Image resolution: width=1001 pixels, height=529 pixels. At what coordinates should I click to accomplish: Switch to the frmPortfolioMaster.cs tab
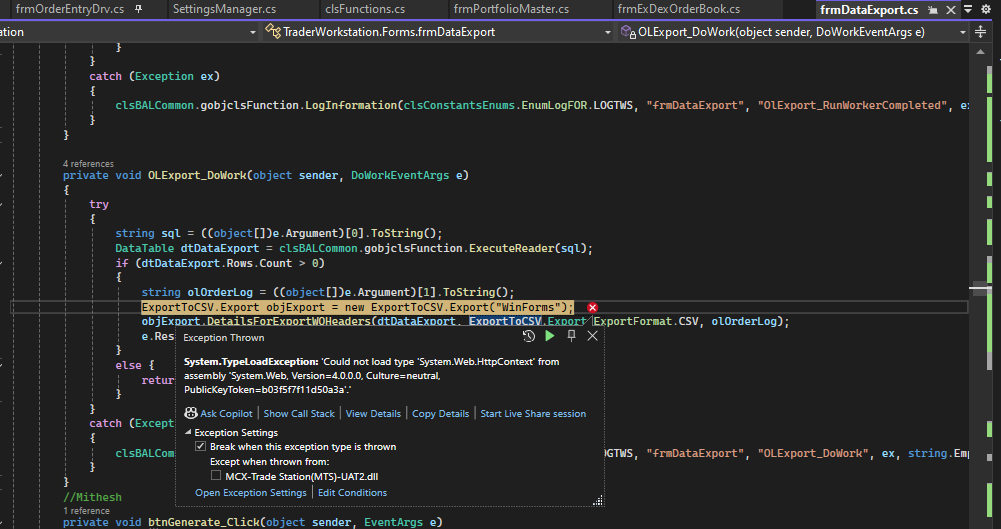510,10
